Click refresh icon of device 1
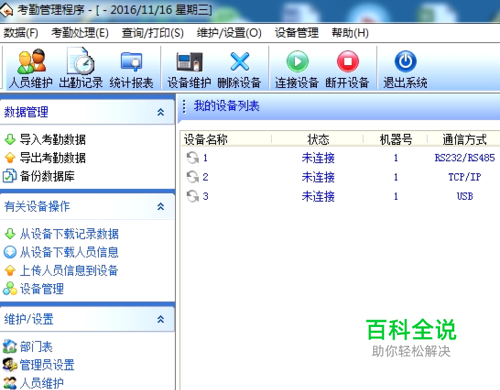 (x=193, y=158)
